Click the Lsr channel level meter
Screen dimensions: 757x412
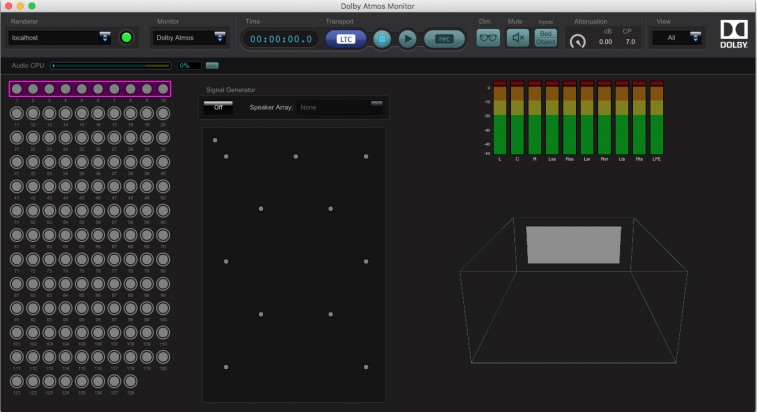[587, 118]
